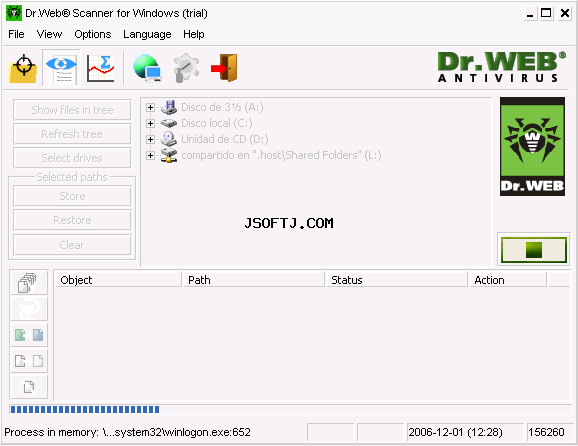Click the Dr.Web spider logo image
The height and width of the screenshot is (446, 578).
532,147
